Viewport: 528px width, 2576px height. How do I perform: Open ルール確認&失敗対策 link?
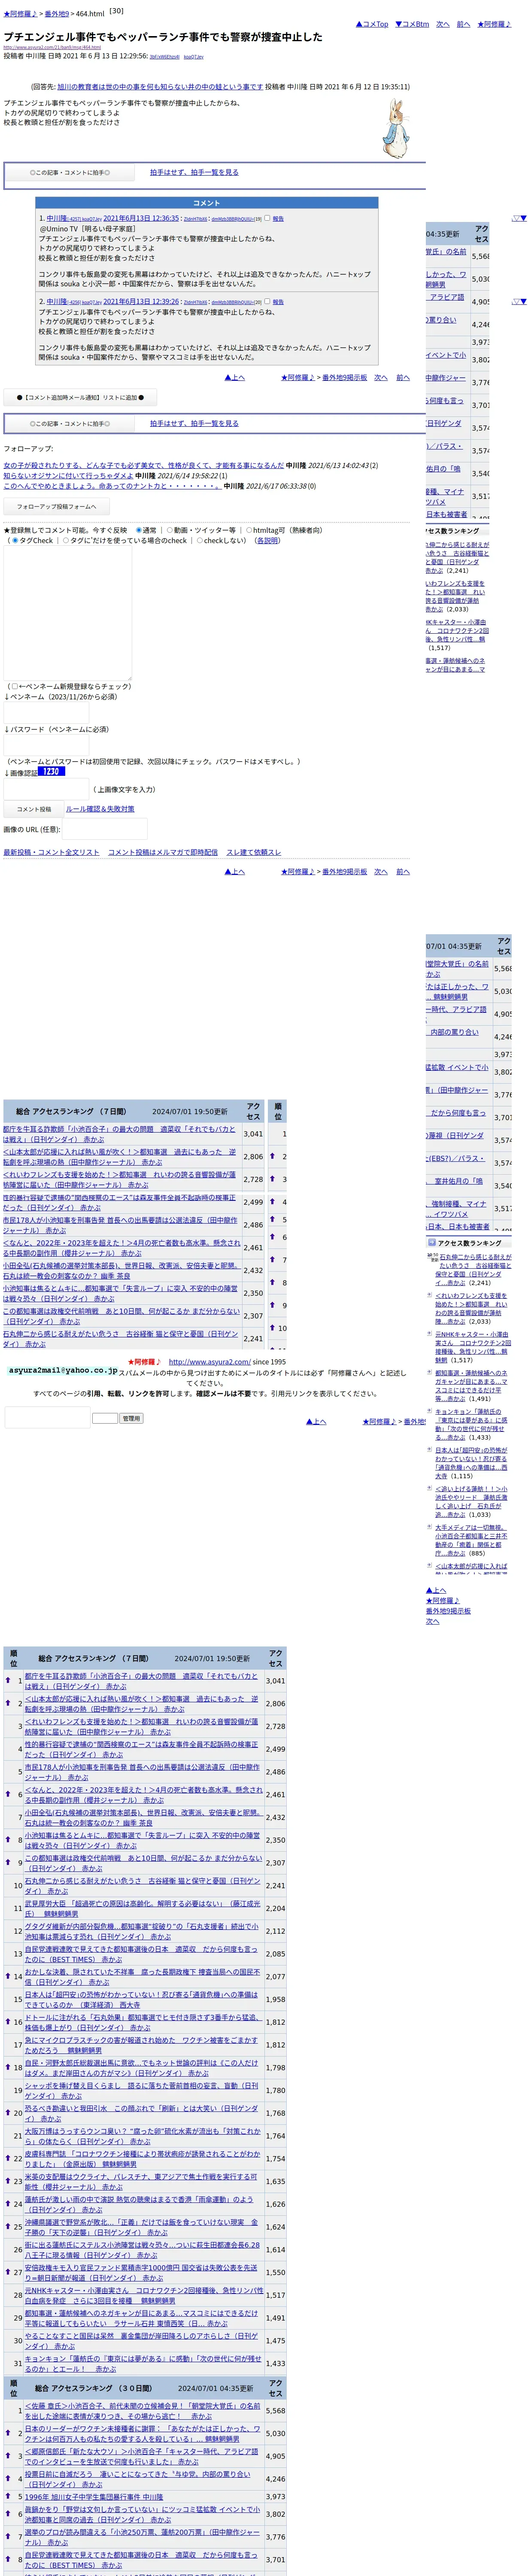[x=100, y=809]
